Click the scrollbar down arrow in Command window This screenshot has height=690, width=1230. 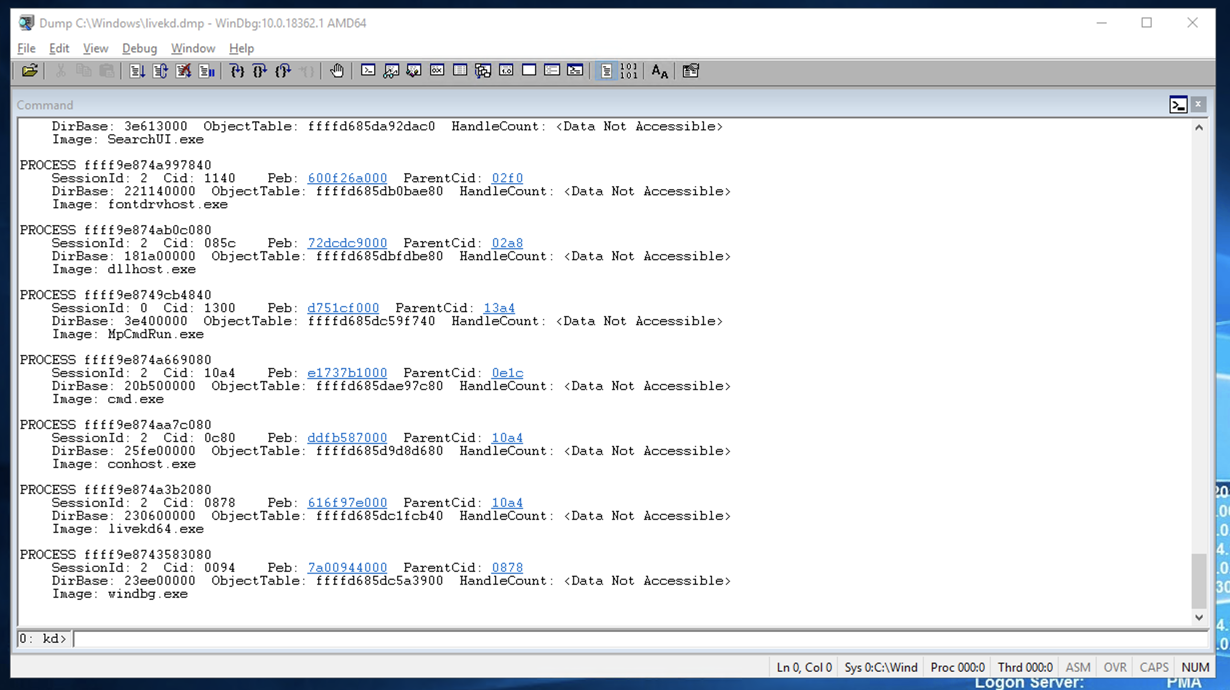coord(1199,618)
